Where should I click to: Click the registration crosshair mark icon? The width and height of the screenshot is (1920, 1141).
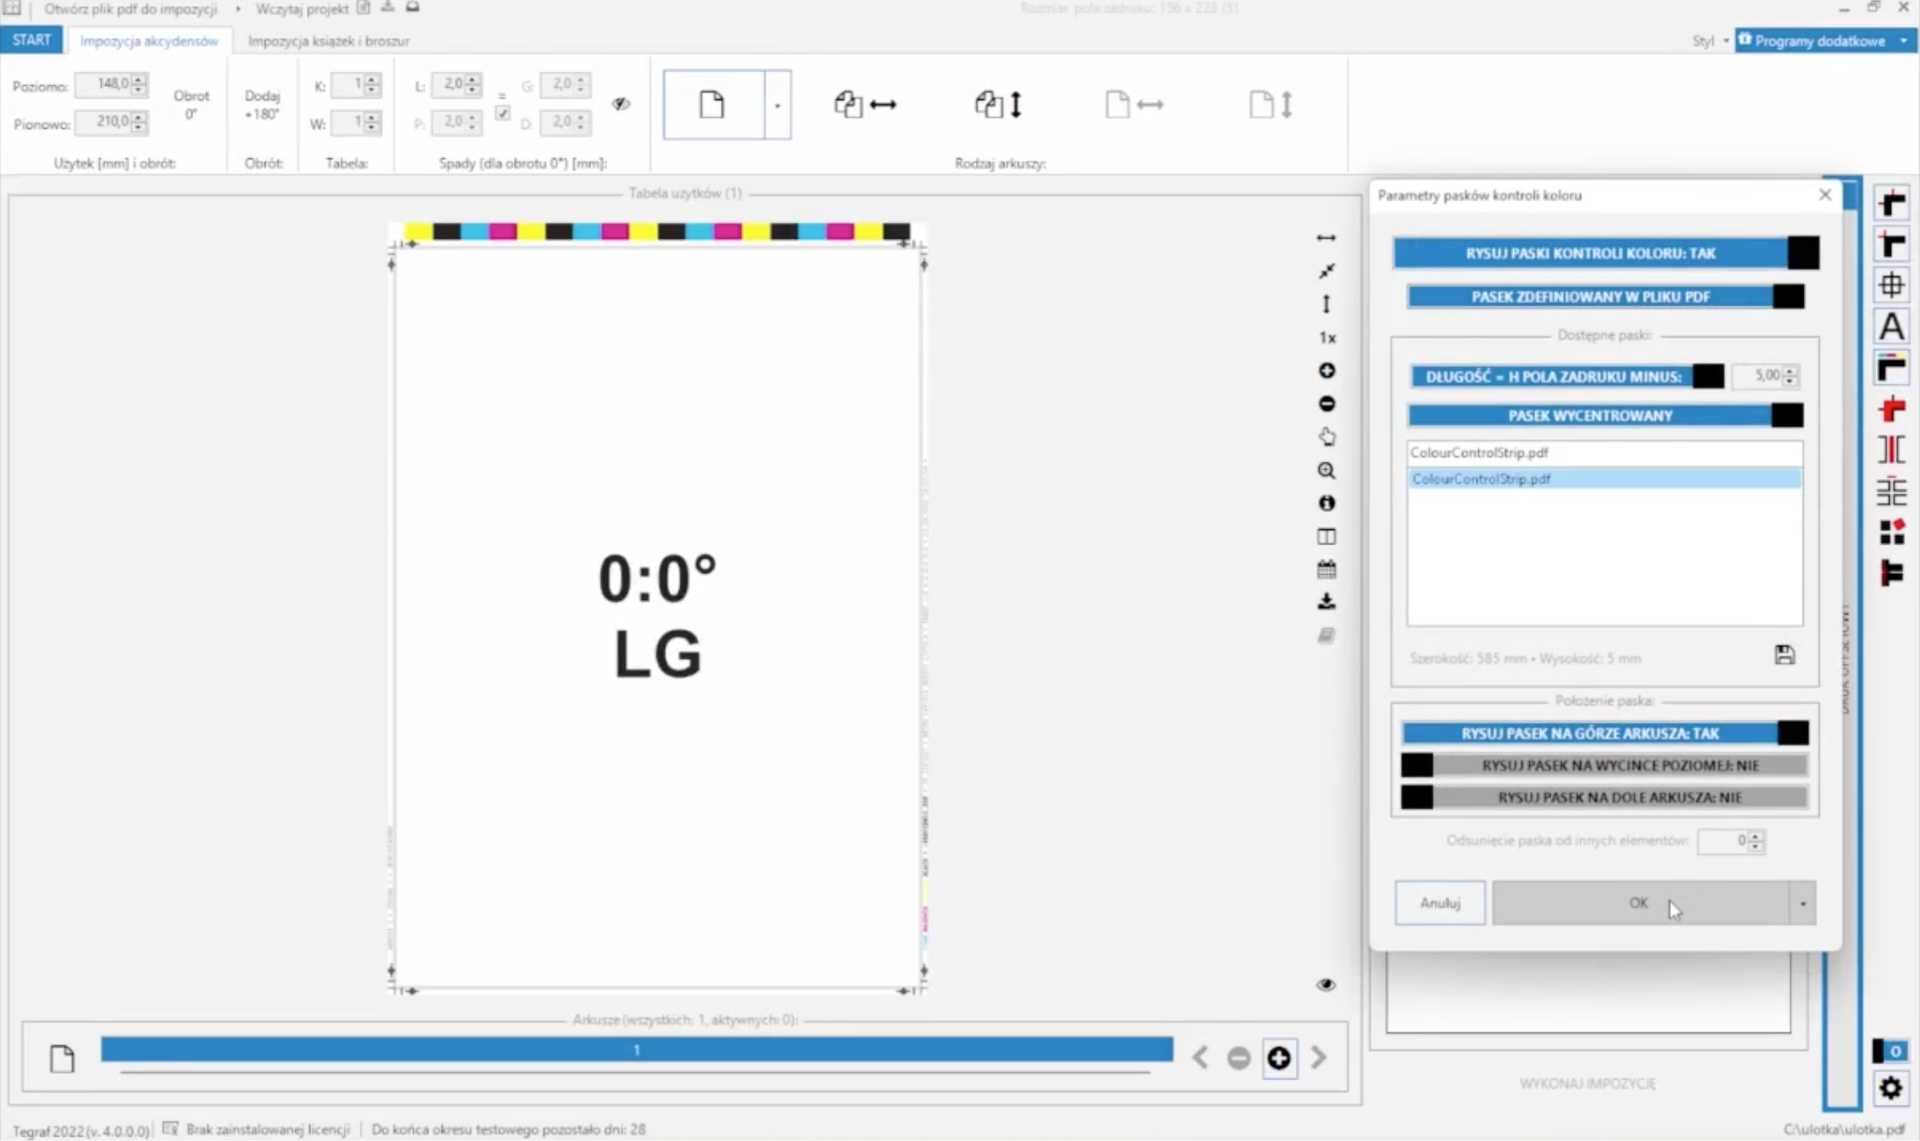(x=1891, y=285)
